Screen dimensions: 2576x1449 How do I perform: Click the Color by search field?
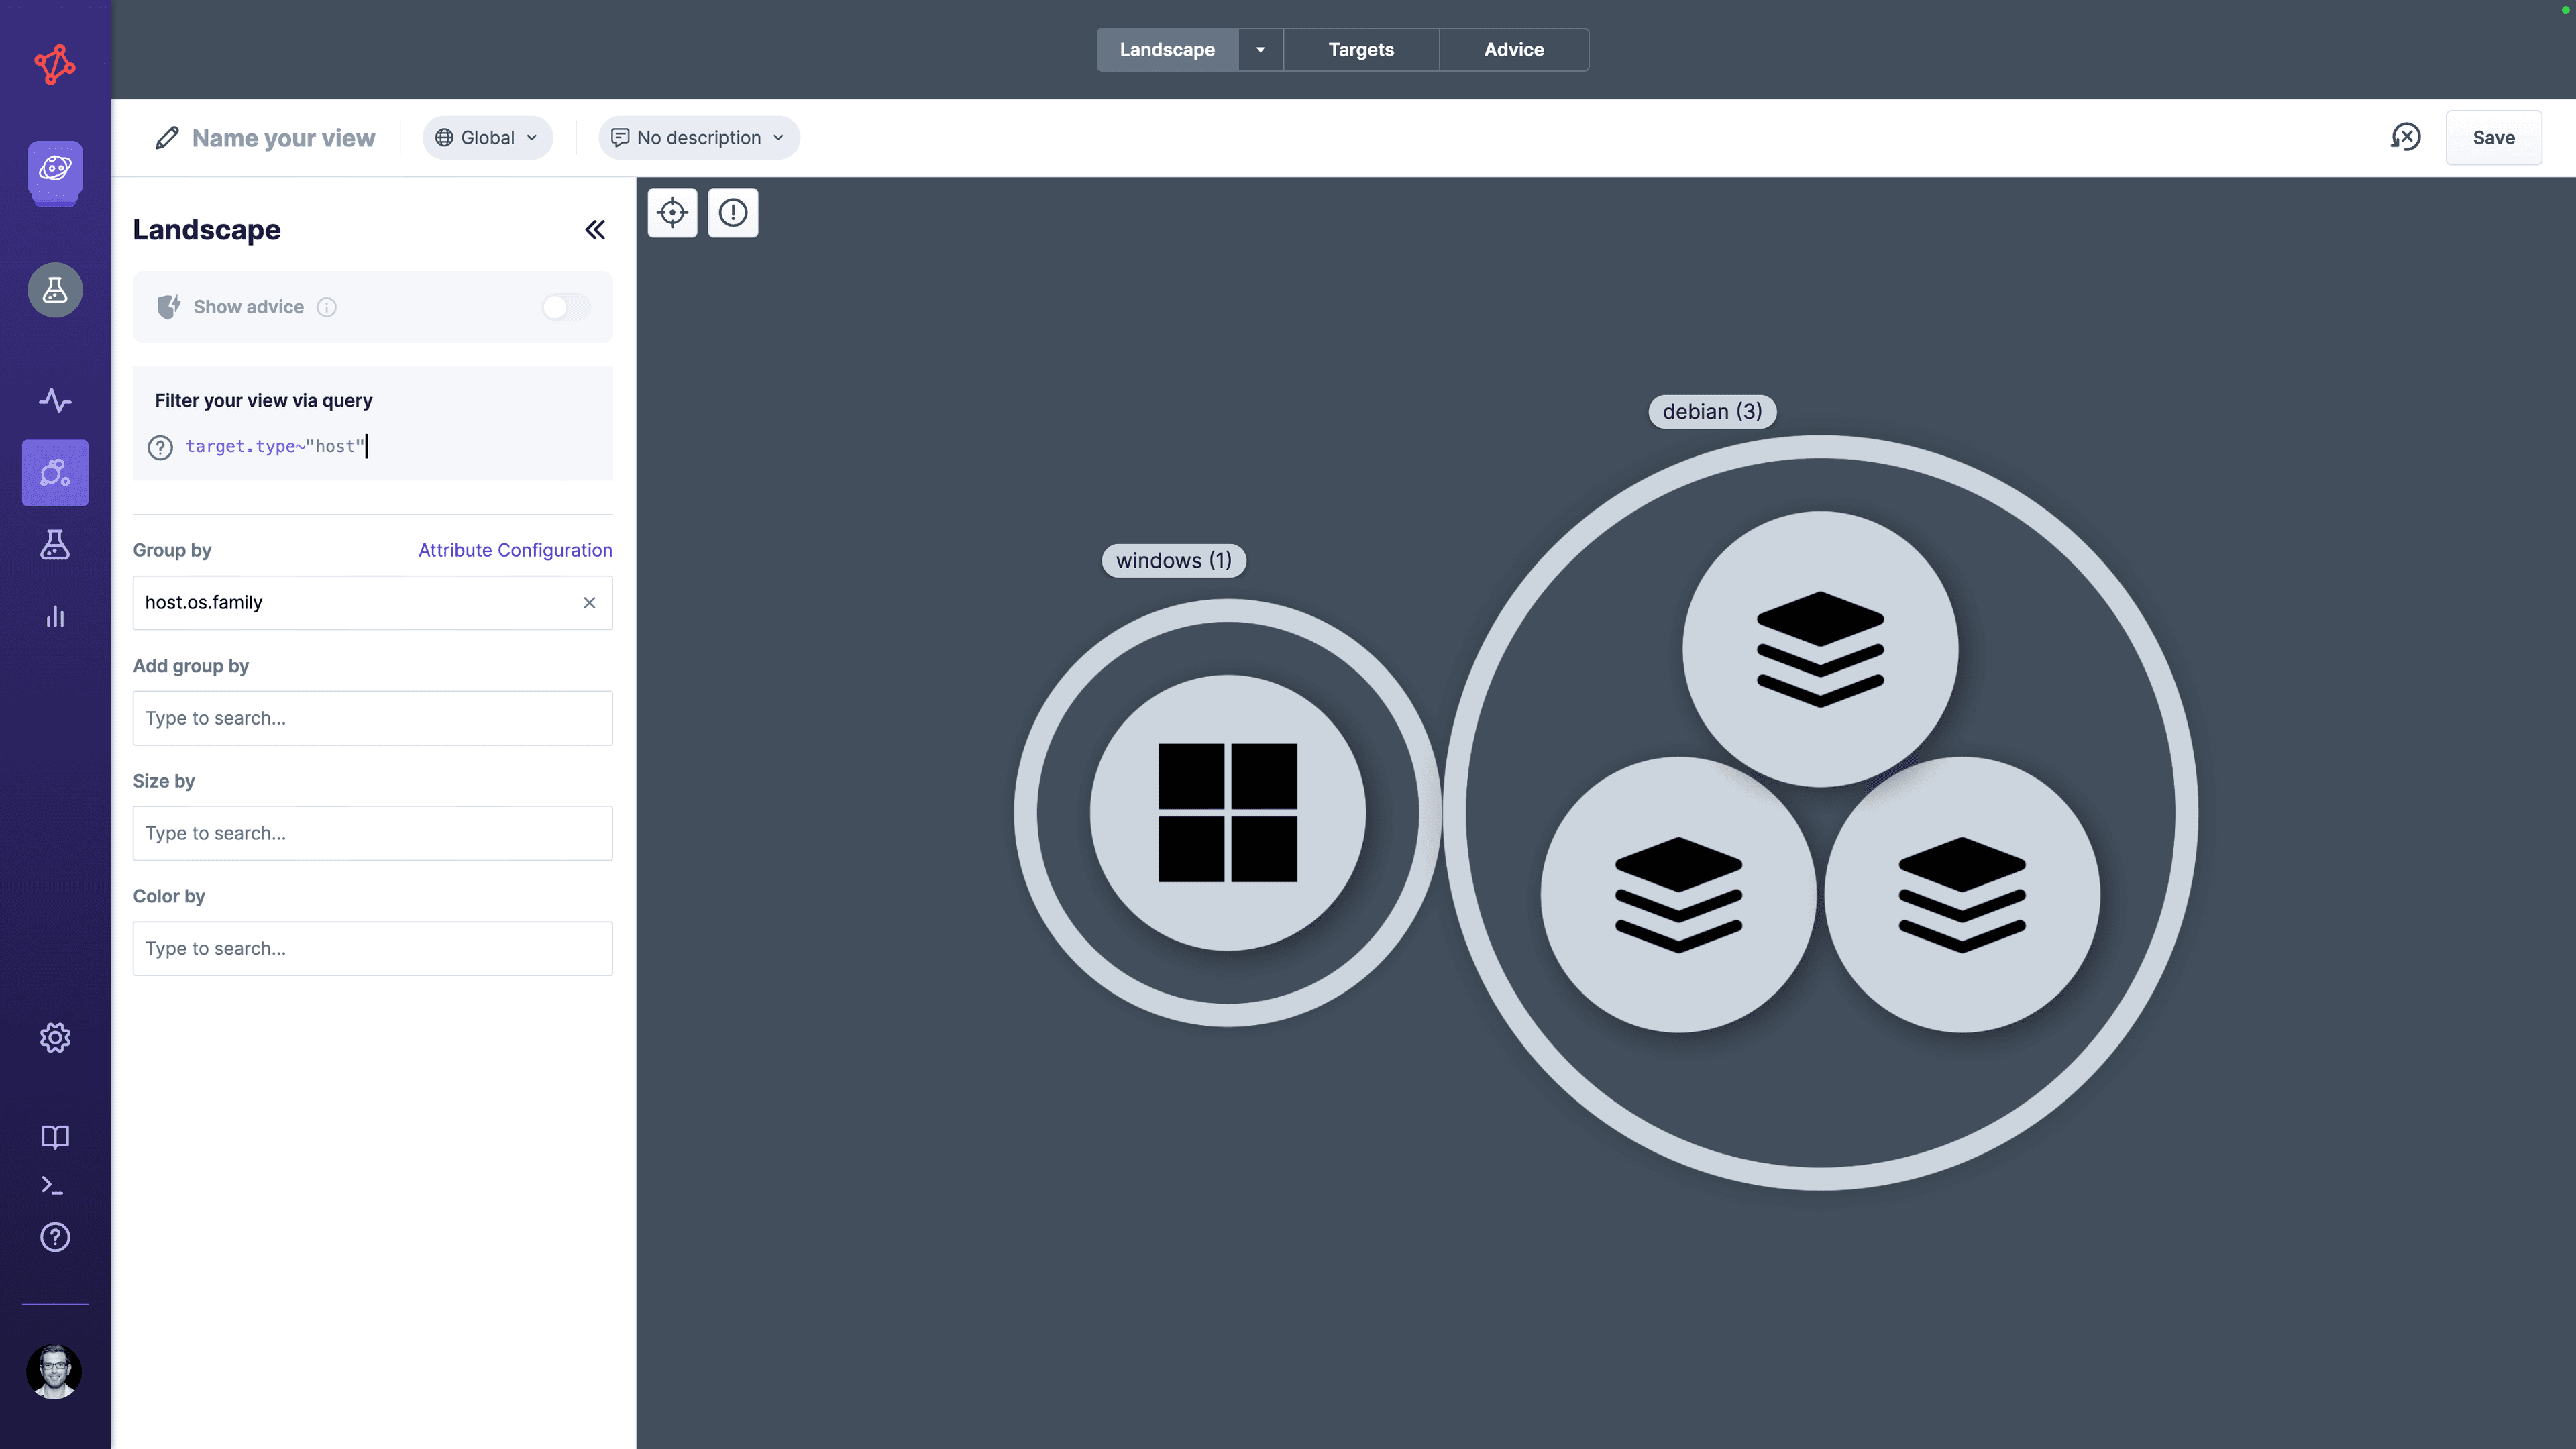[x=372, y=948]
